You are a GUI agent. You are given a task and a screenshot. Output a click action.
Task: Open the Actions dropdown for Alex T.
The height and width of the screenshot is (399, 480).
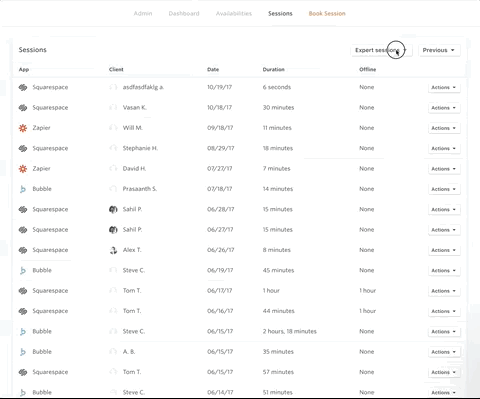444,250
